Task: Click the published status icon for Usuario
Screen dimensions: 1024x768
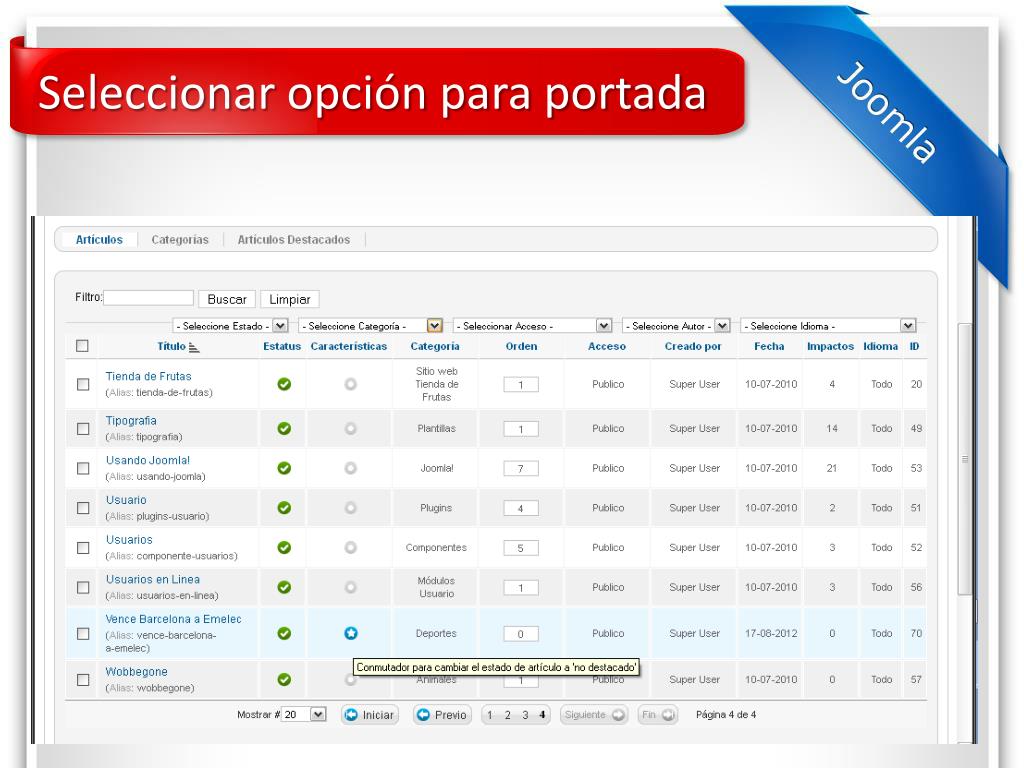Action: (284, 507)
